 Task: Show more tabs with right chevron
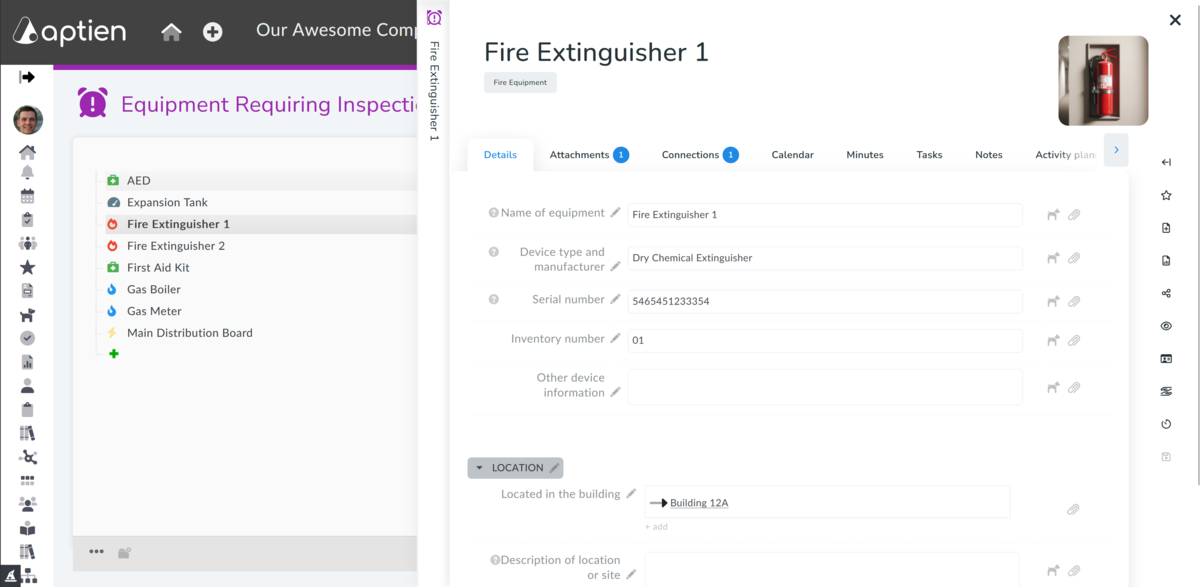click(x=1116, y=150)
